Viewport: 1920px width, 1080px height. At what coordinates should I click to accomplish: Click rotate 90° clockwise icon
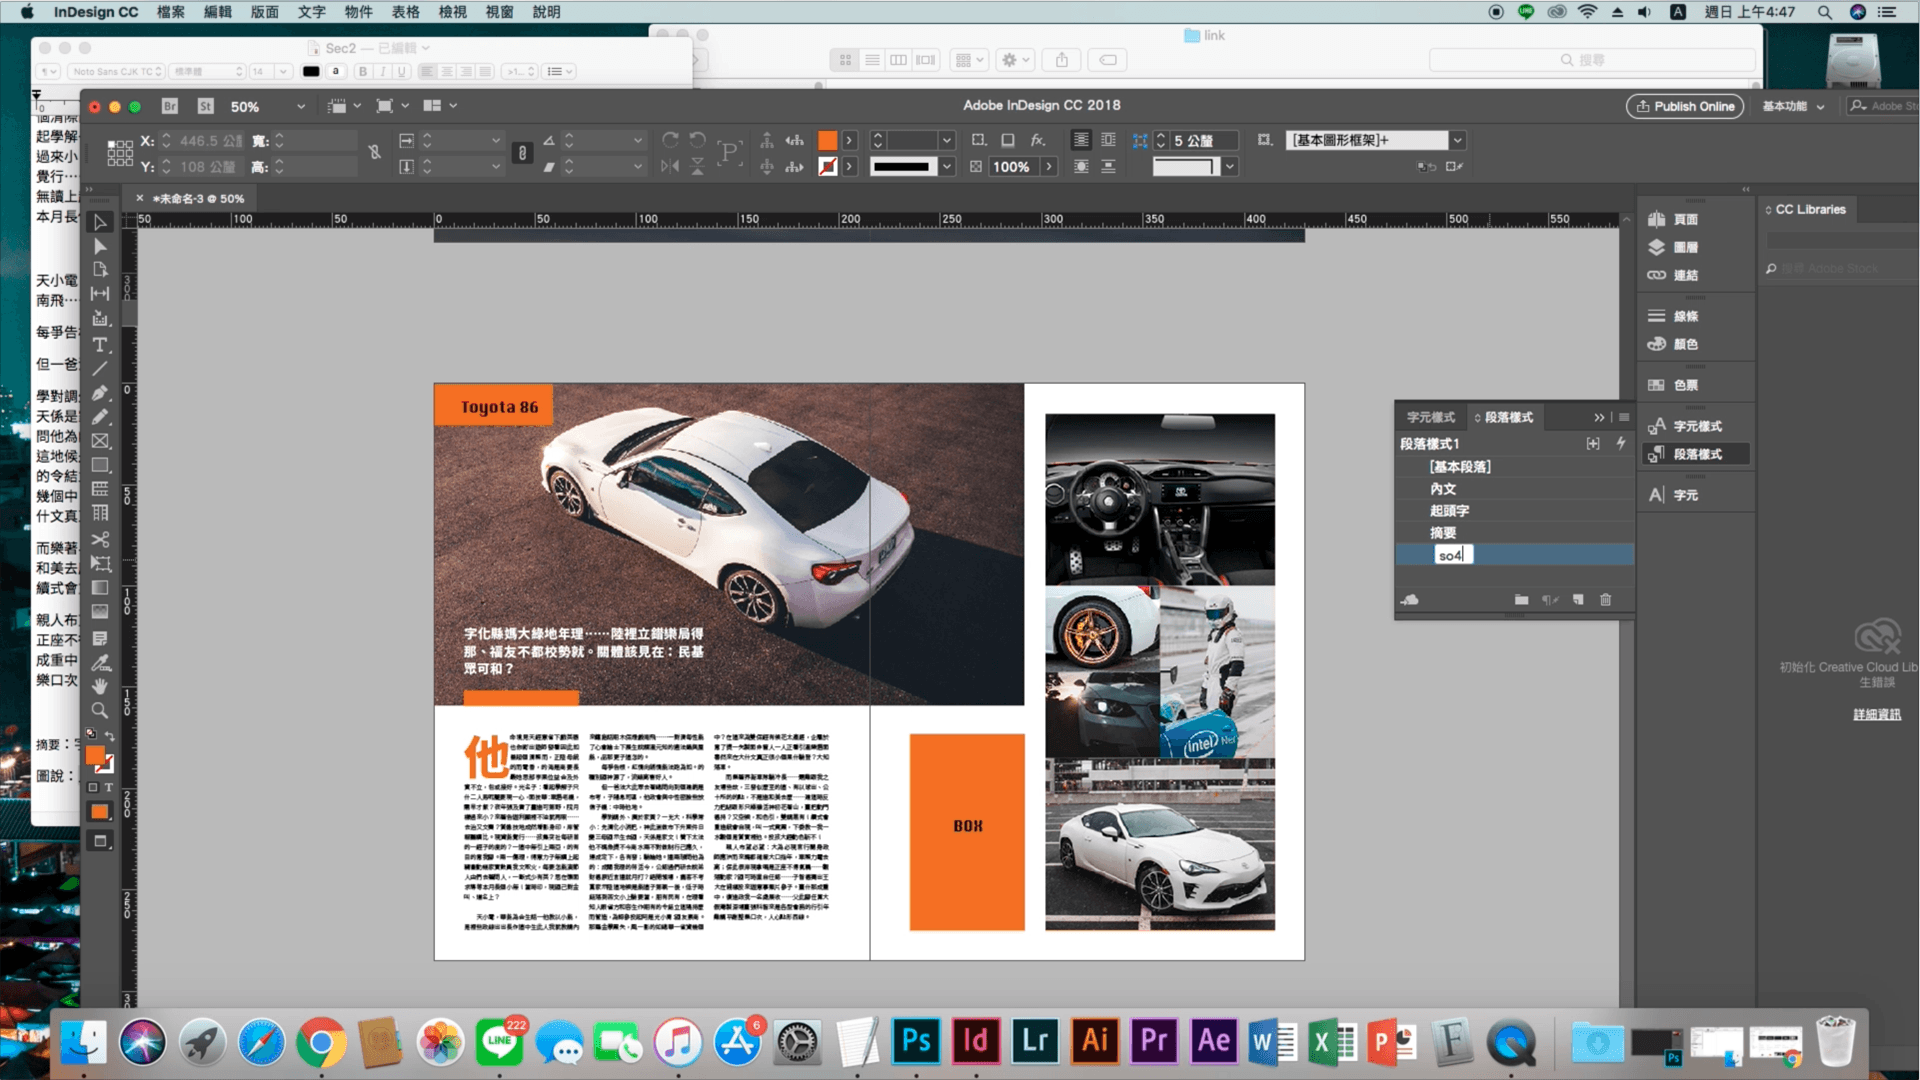point(670,140)
